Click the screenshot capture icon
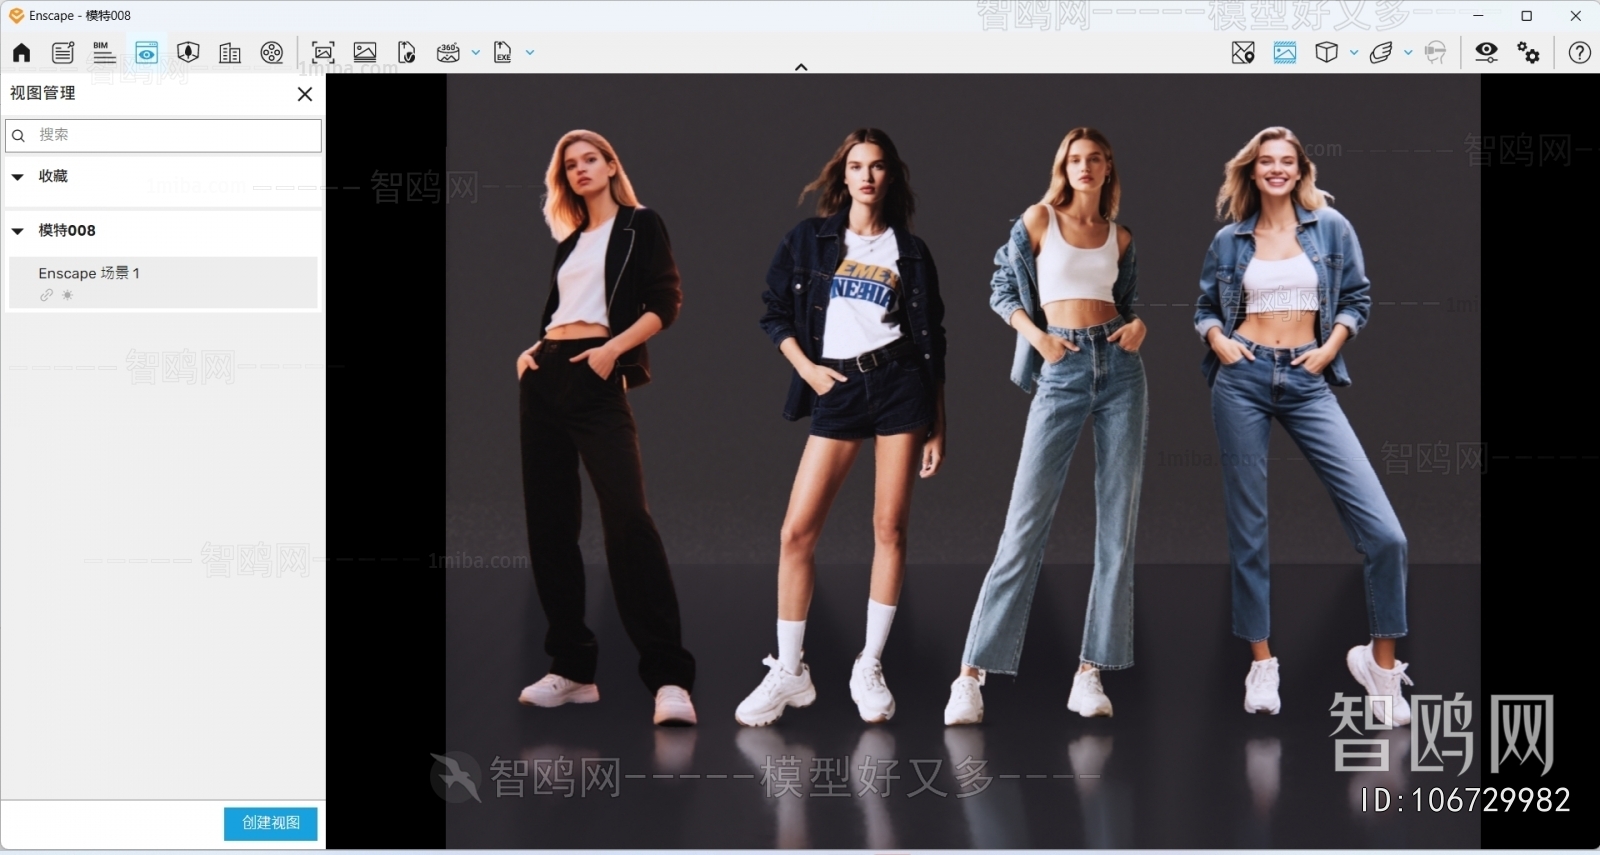This screenshot has height=855, width=1600. tap(323, 53)
